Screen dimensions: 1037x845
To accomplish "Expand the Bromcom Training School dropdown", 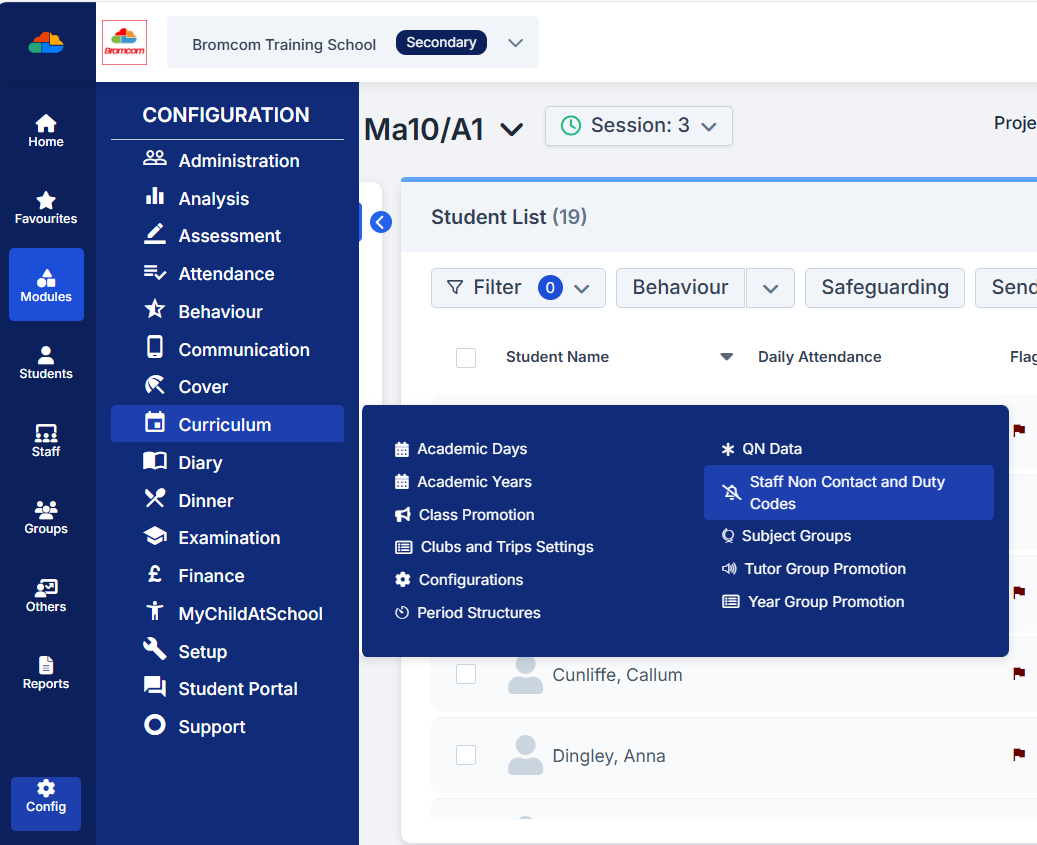I will (515, 43).
